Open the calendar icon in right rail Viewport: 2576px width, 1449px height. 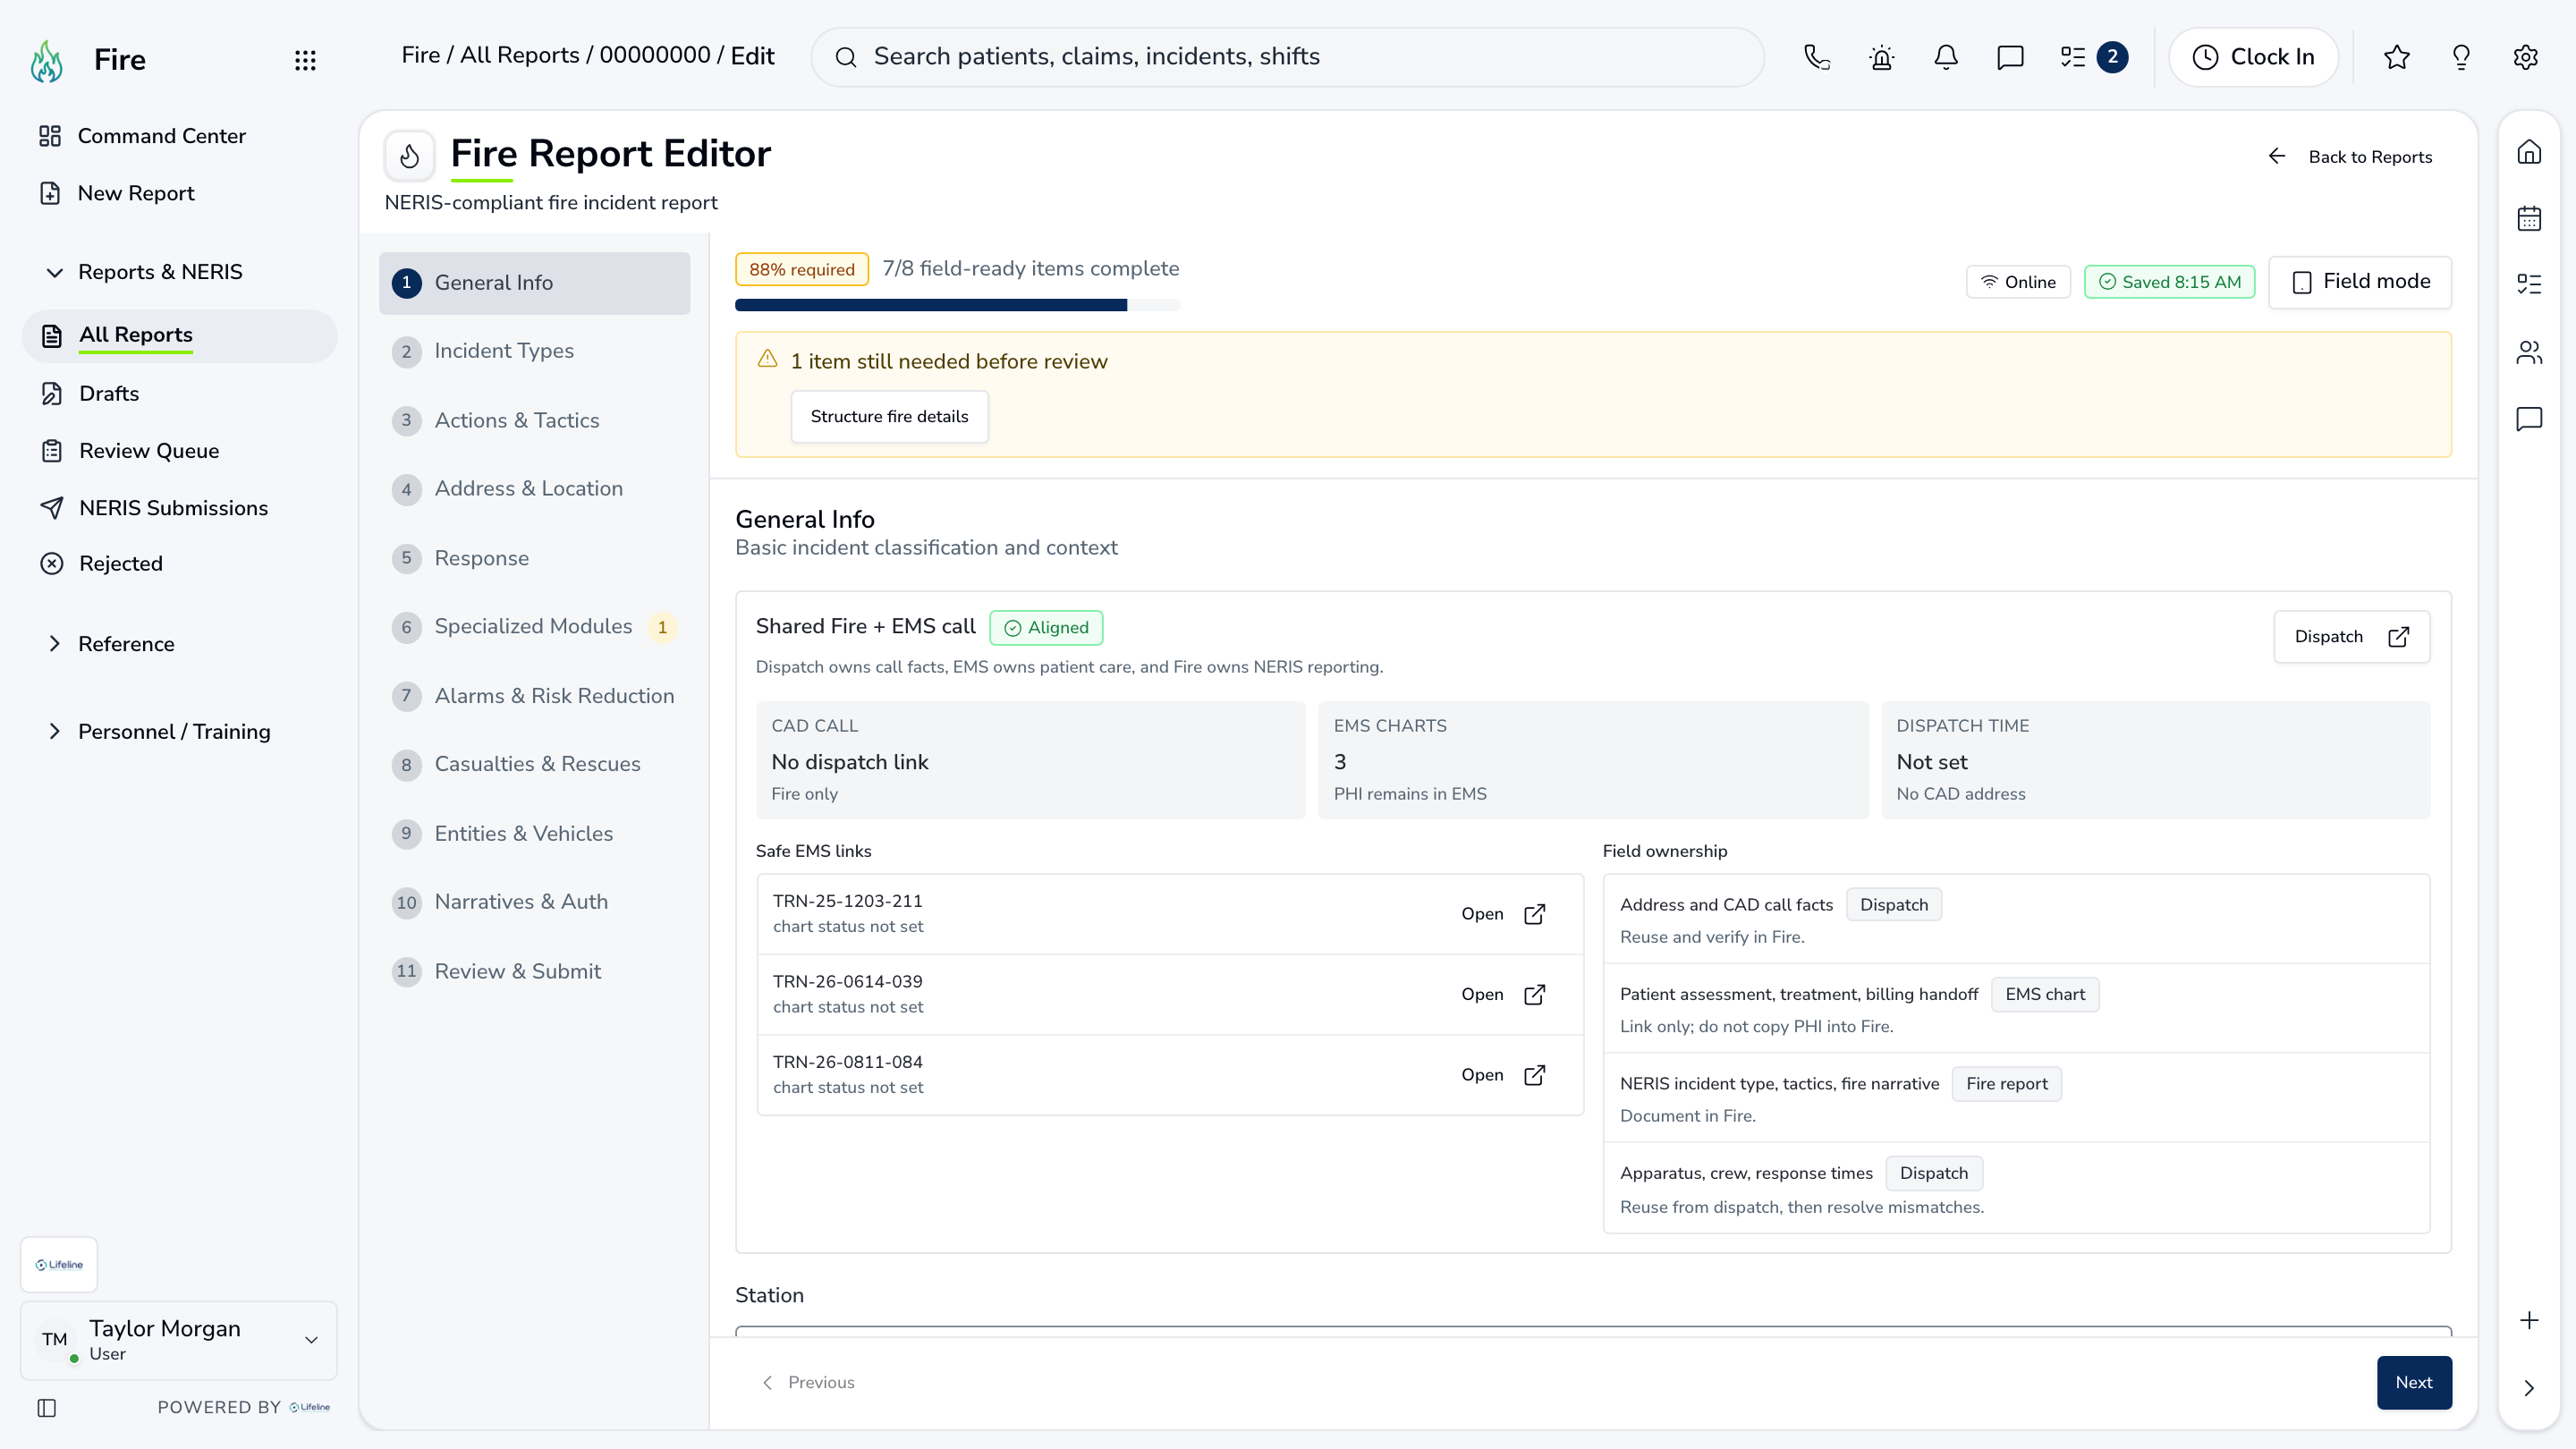coord(2529,218)
